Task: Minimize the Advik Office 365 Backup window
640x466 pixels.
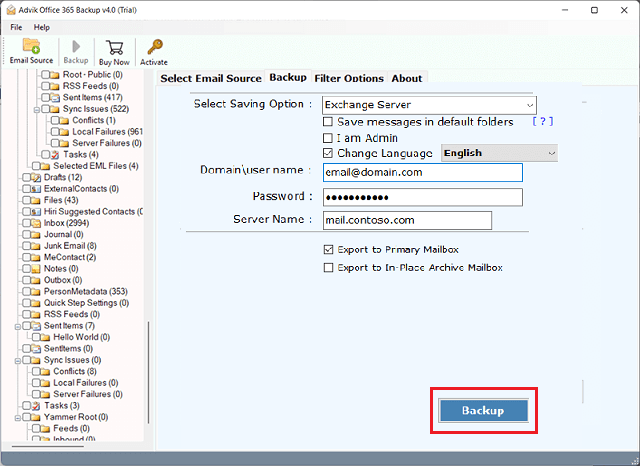Action: pyautogui.click(x=565, y=10)
